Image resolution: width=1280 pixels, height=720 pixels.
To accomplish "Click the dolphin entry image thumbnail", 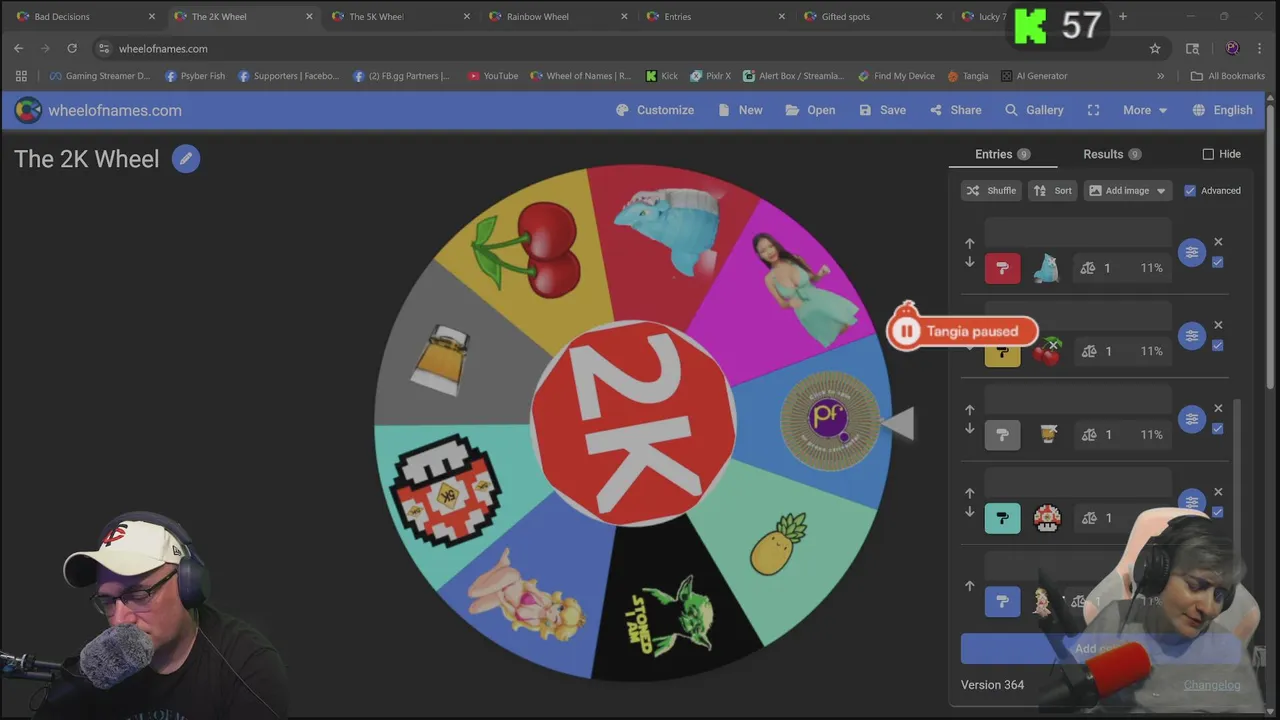I will [x=1046, y=268].
